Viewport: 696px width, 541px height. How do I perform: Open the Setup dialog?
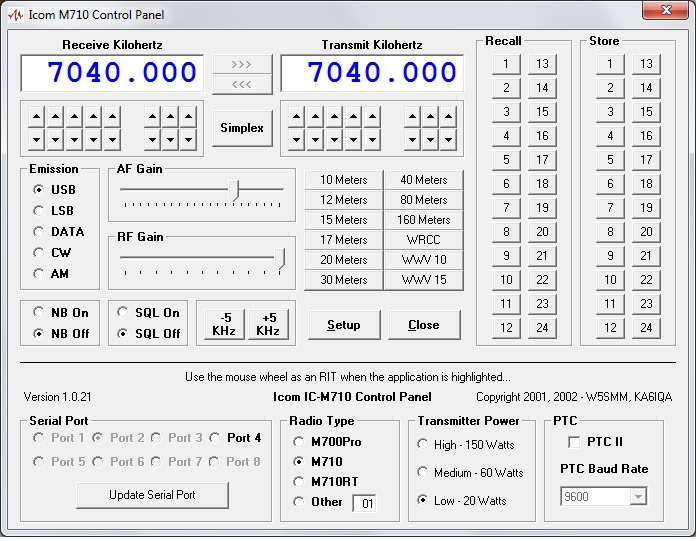pos(344,325)
